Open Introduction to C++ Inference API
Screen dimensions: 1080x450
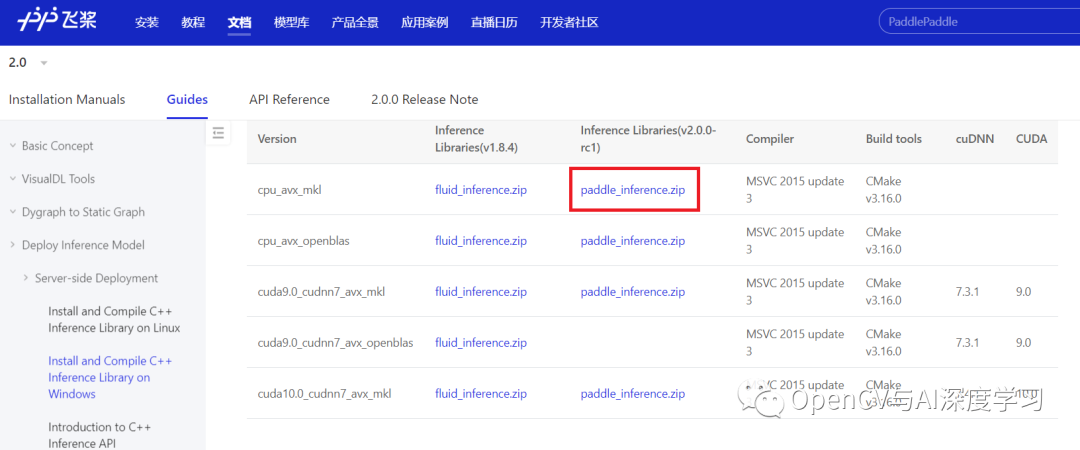pos(101,435)
